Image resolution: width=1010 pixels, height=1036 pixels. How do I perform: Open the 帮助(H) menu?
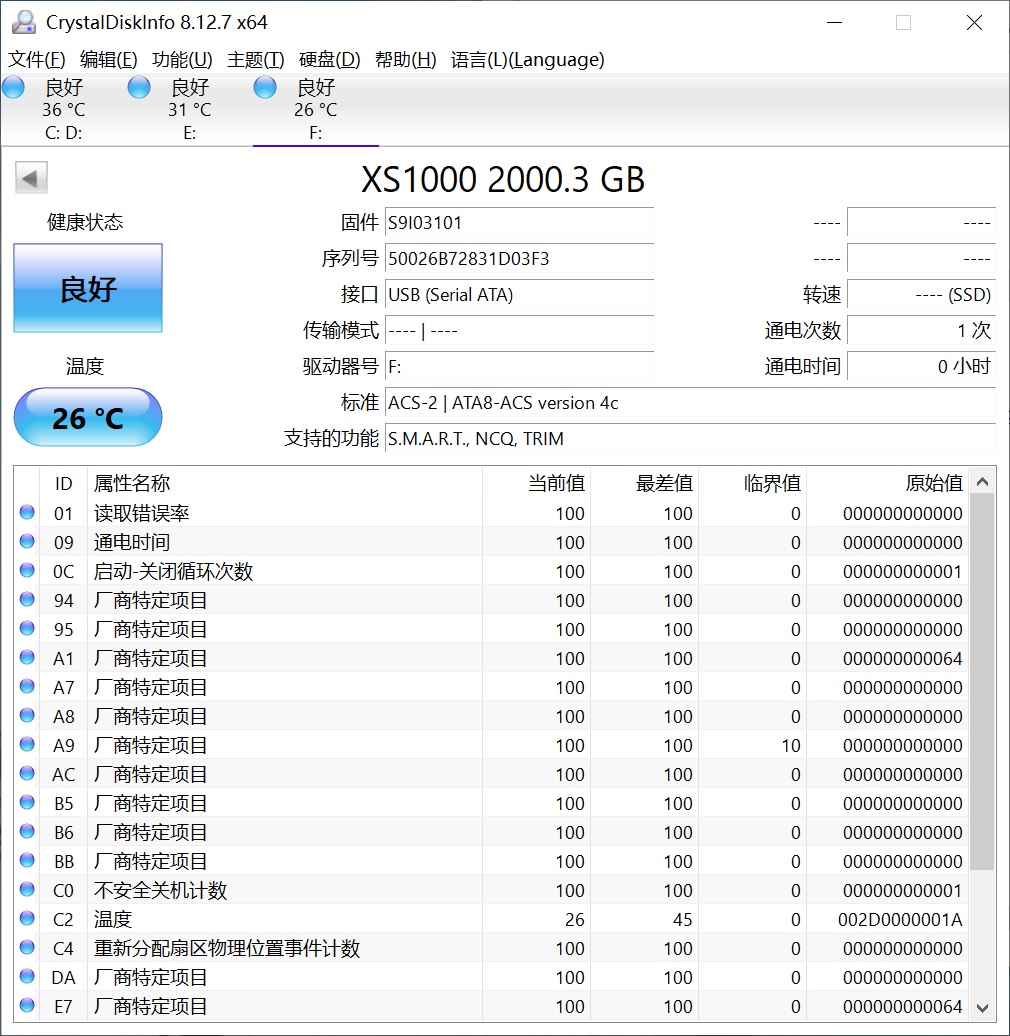[x=406, y=59]
